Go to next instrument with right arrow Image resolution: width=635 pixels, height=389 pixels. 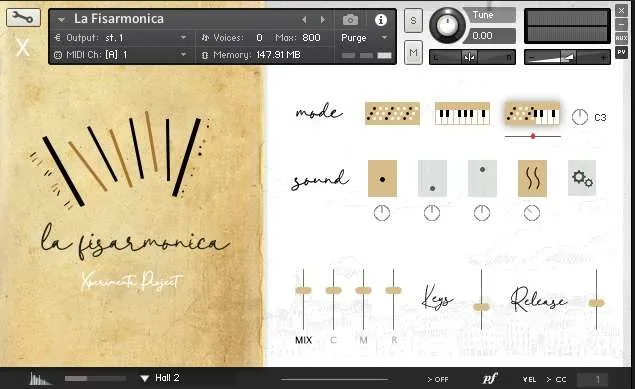[323, 19]
